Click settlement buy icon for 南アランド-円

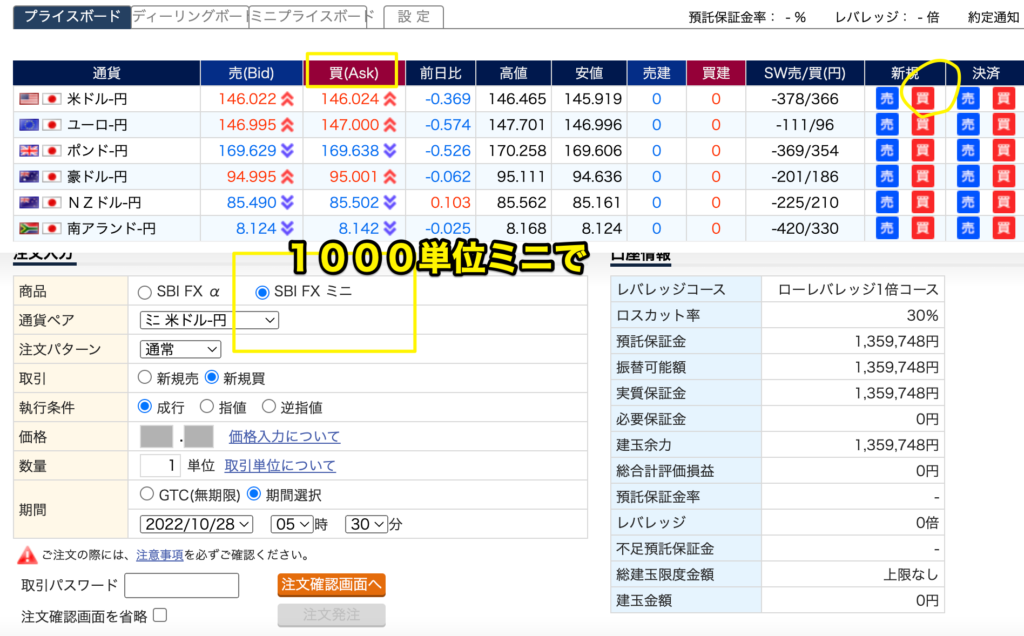tap(1003, 229)
